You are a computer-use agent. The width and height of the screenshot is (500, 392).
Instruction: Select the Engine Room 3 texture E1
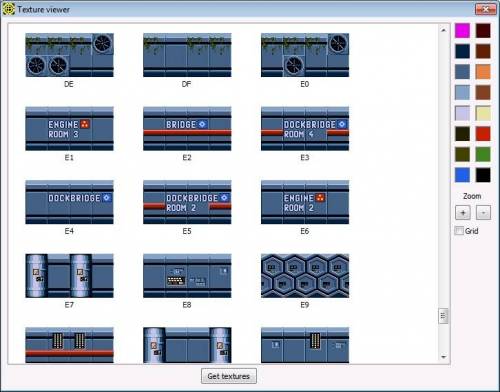click(69, 129)
